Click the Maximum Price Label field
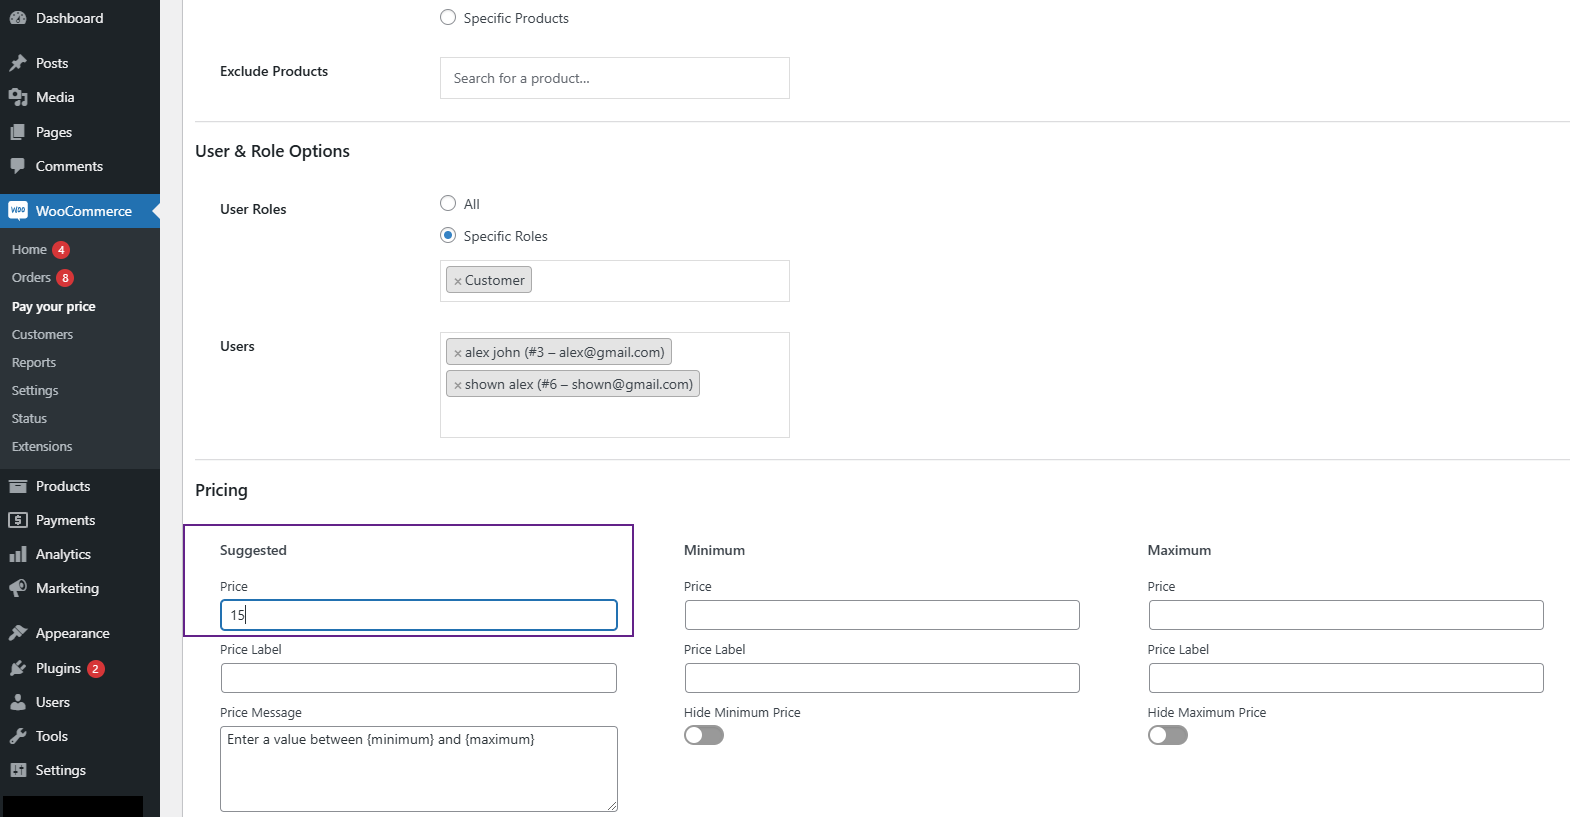 [1346, 678]
